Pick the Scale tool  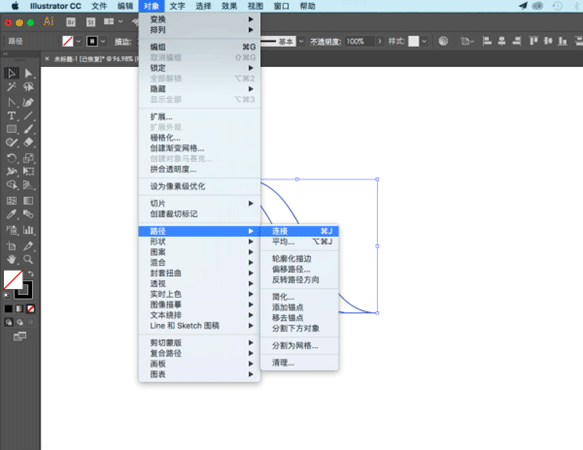(28, 158)
